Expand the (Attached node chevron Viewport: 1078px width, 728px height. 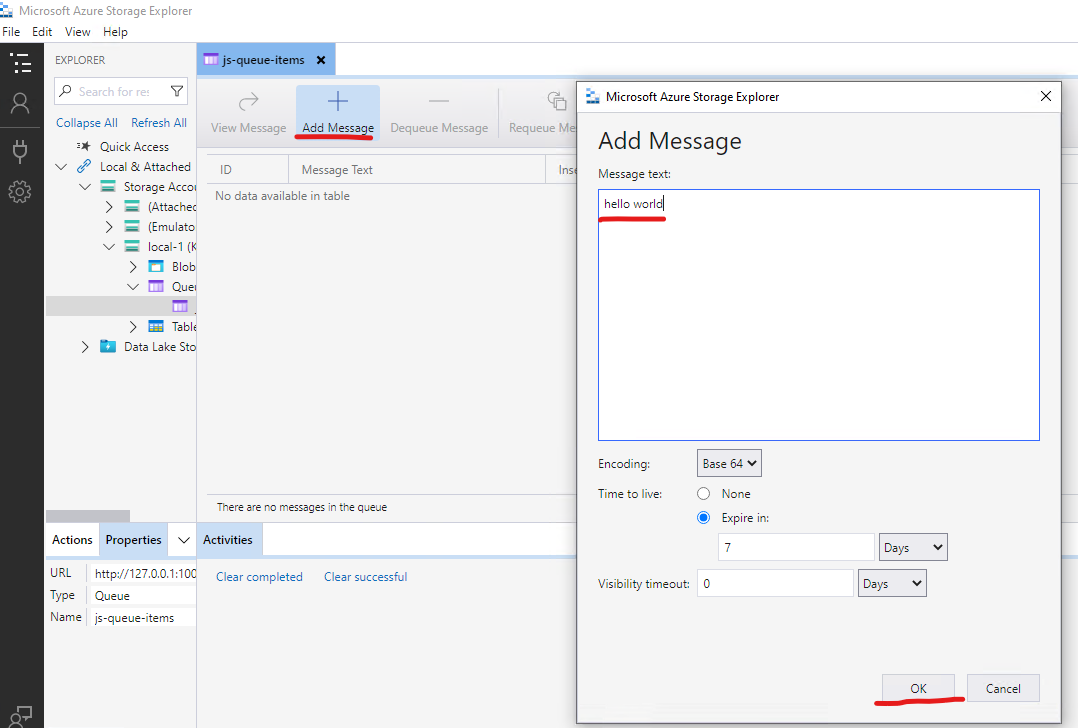[x=109, y=206]
